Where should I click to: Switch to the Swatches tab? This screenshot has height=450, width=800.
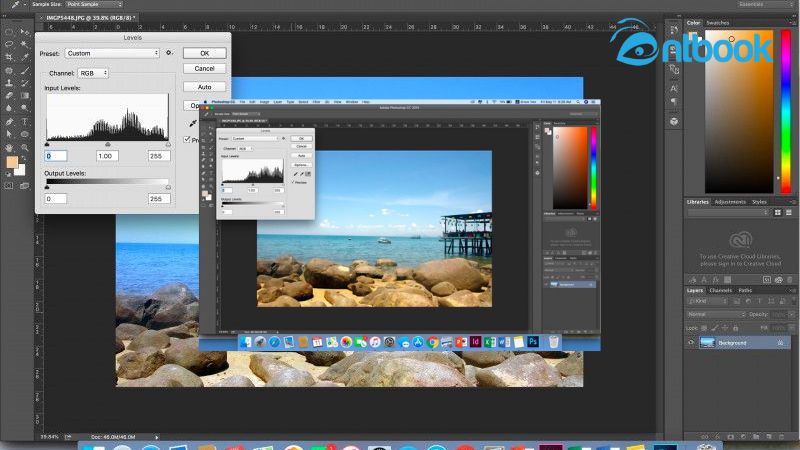point(717,23)
